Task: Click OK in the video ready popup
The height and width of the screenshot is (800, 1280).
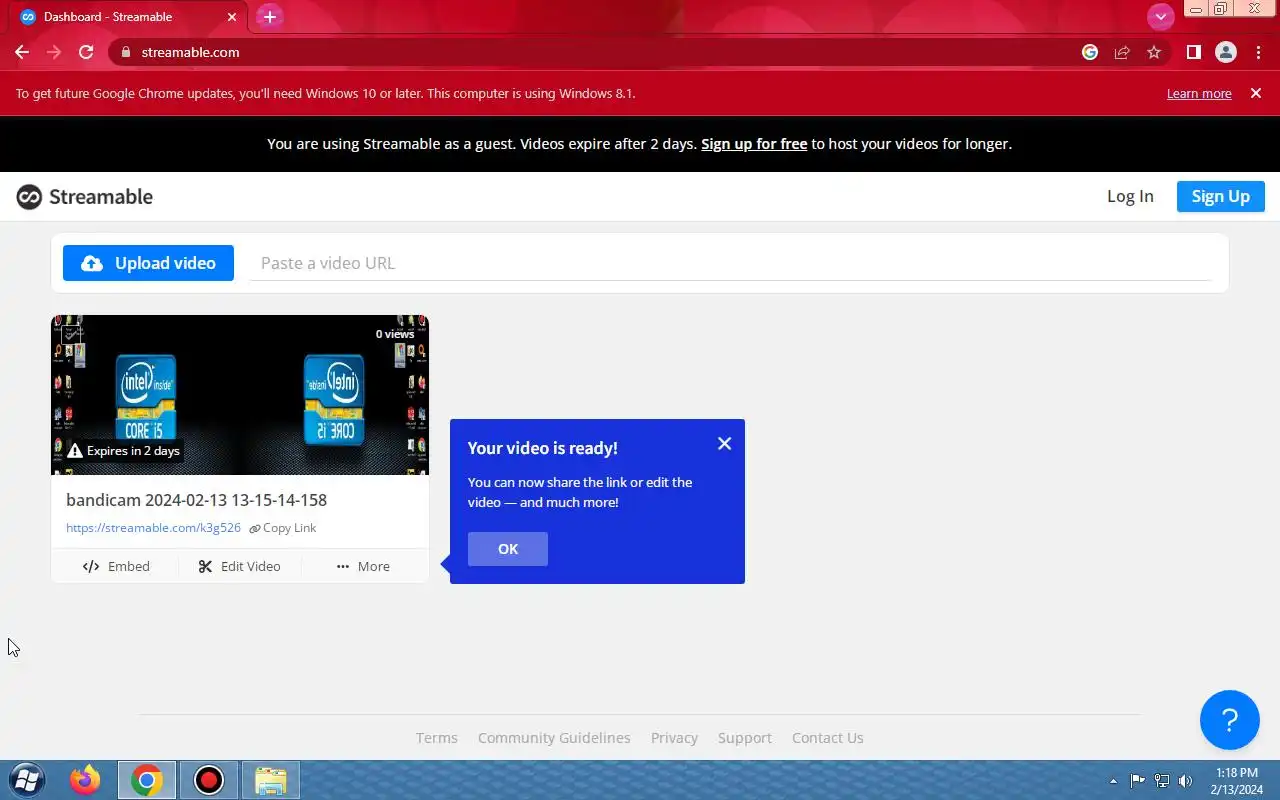Action: [x=508, y=549]
